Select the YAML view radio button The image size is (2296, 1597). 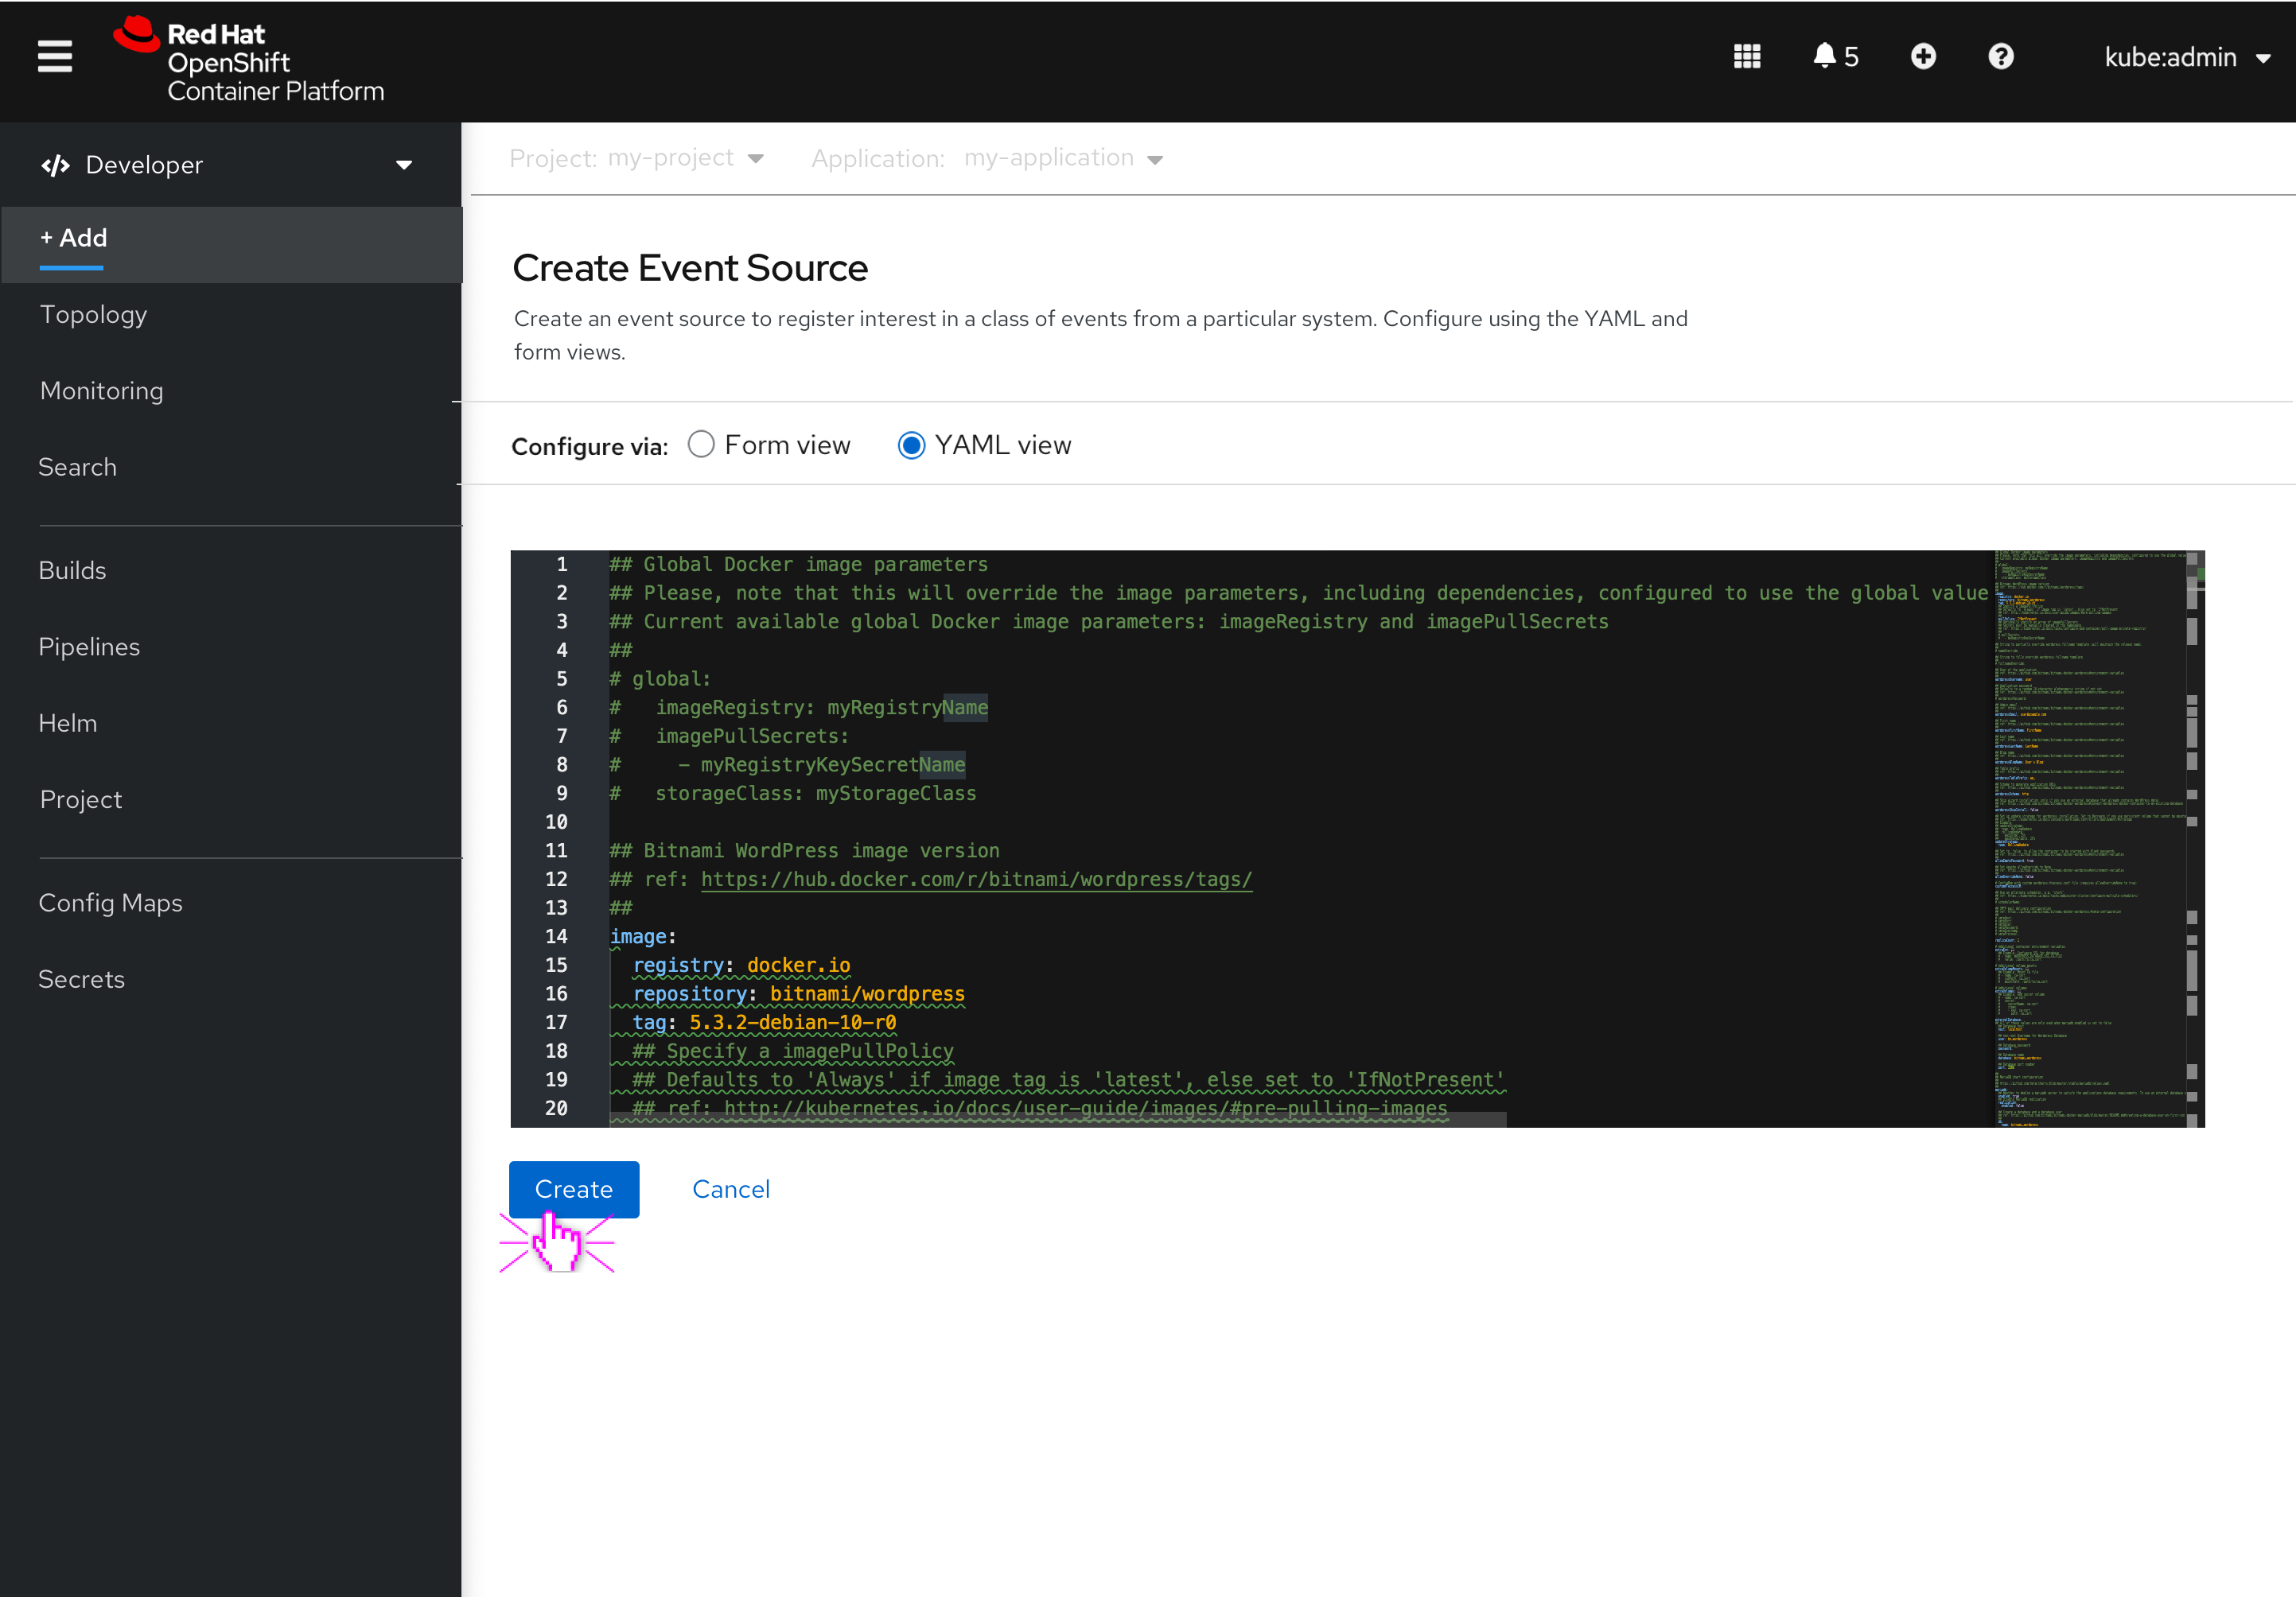[x=909, y=445]
